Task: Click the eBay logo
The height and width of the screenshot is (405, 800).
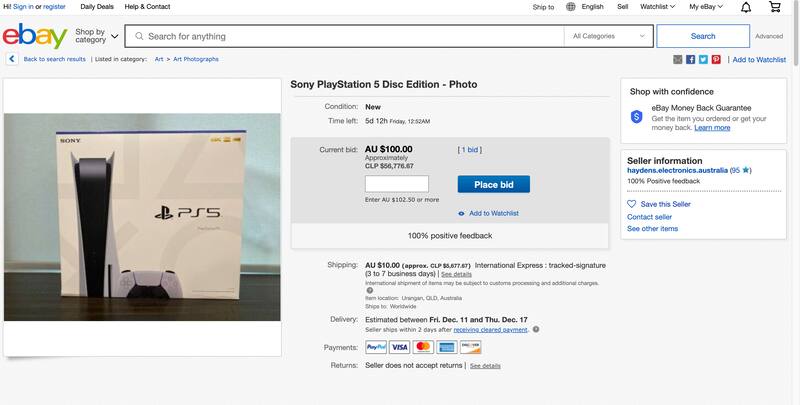Action: point(35,36)
